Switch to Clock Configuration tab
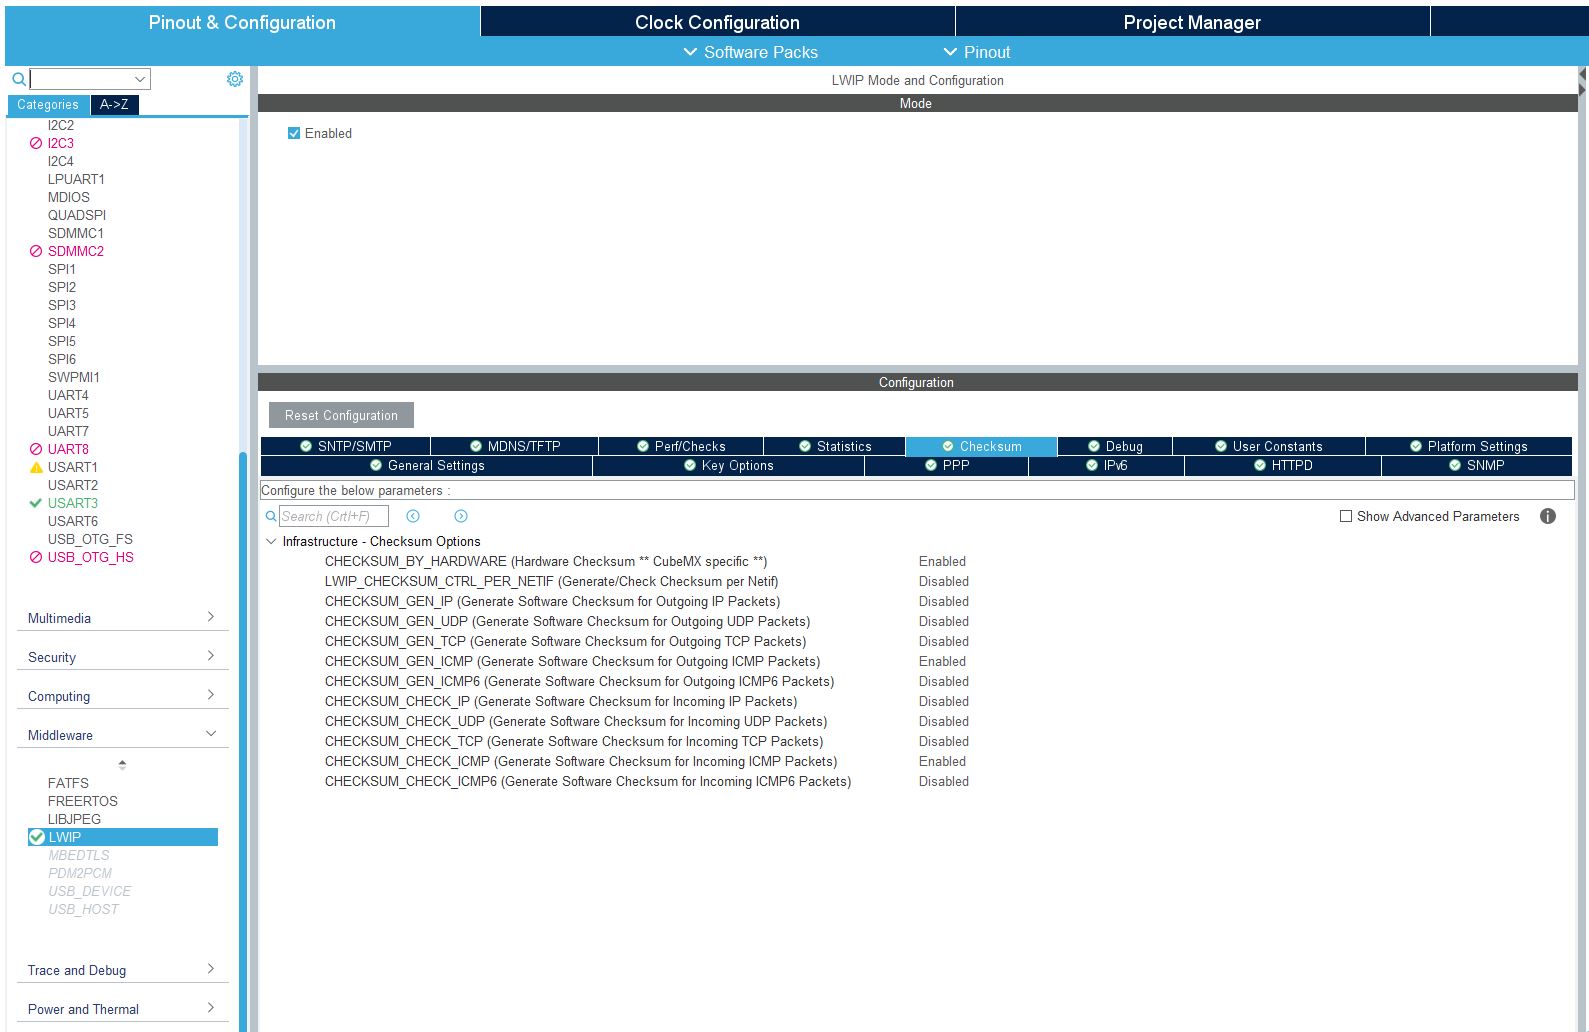The image size is (1589, 1032). pos(717,22)
